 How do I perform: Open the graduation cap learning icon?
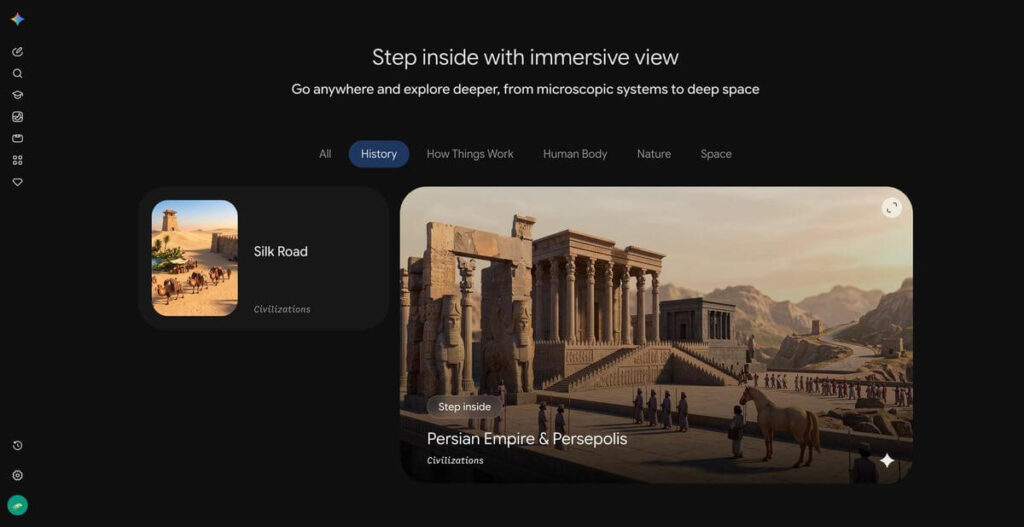click(x=18, y=95)
